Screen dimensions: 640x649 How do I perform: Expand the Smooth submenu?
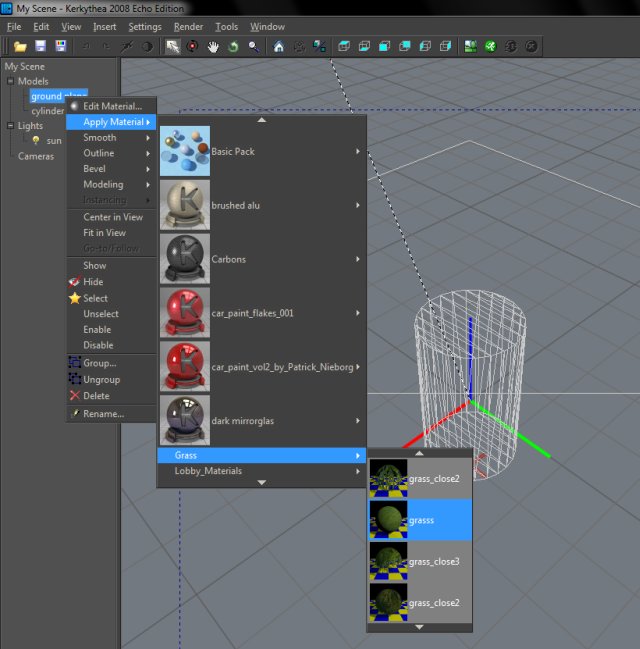point(111,138)
